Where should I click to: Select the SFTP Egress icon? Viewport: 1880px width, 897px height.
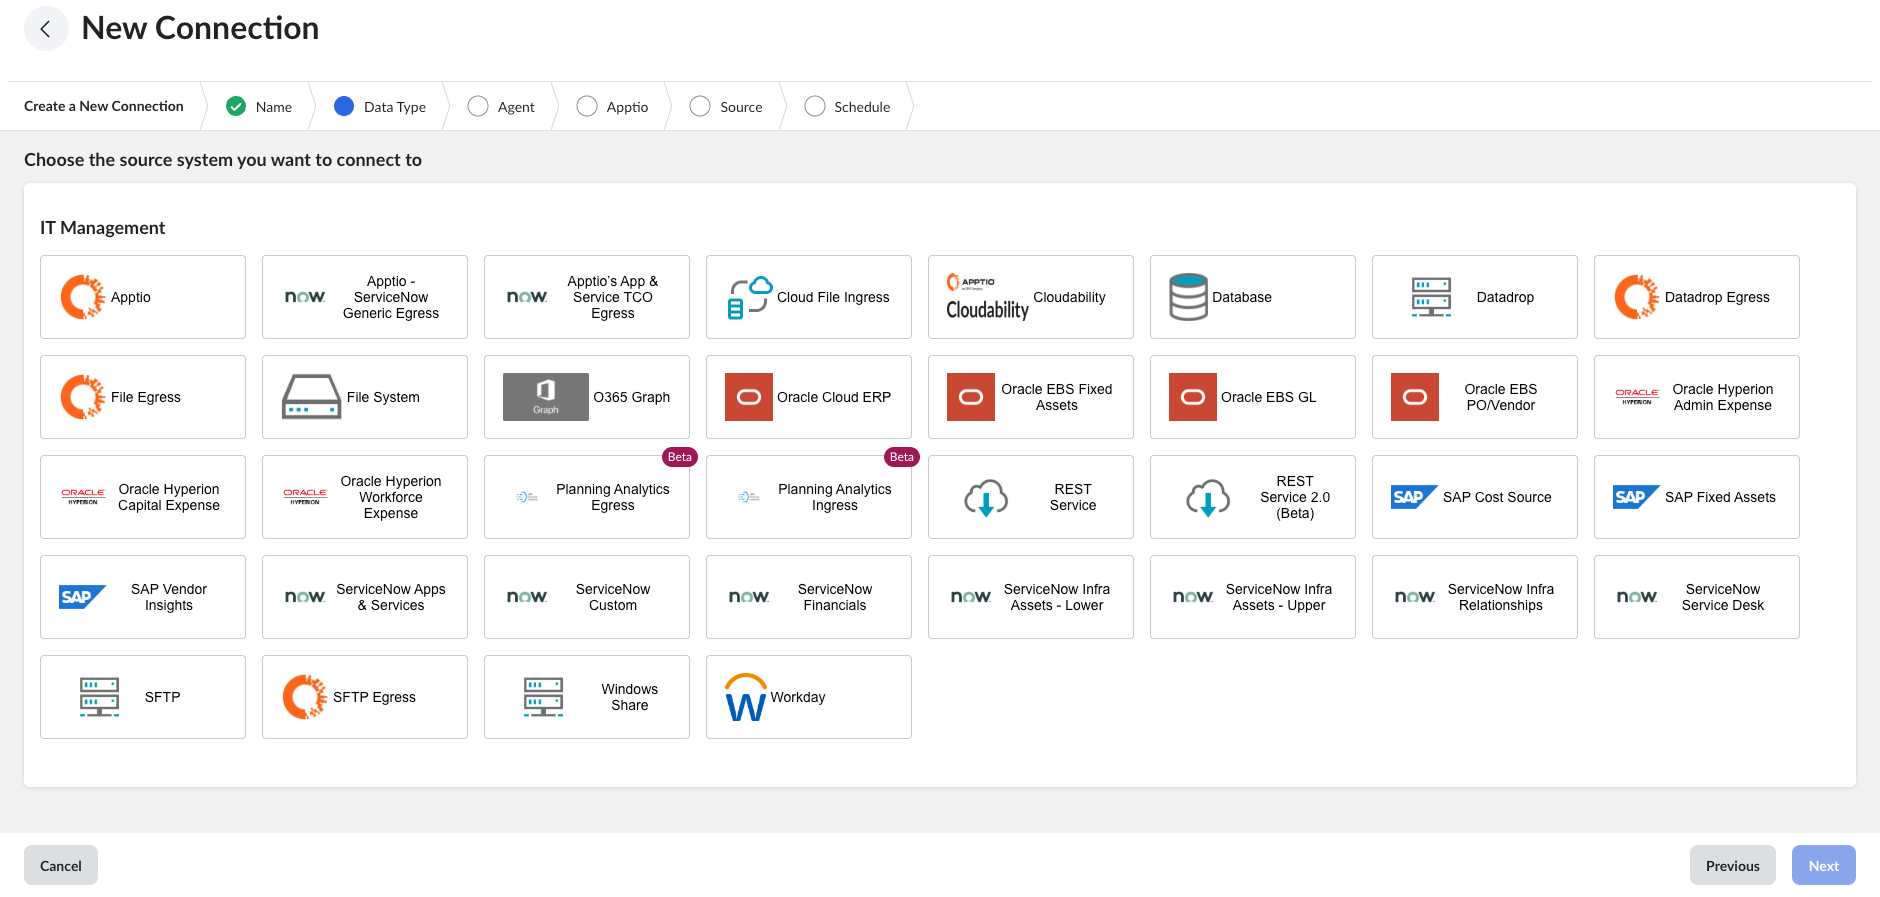[x=305, y=697]
